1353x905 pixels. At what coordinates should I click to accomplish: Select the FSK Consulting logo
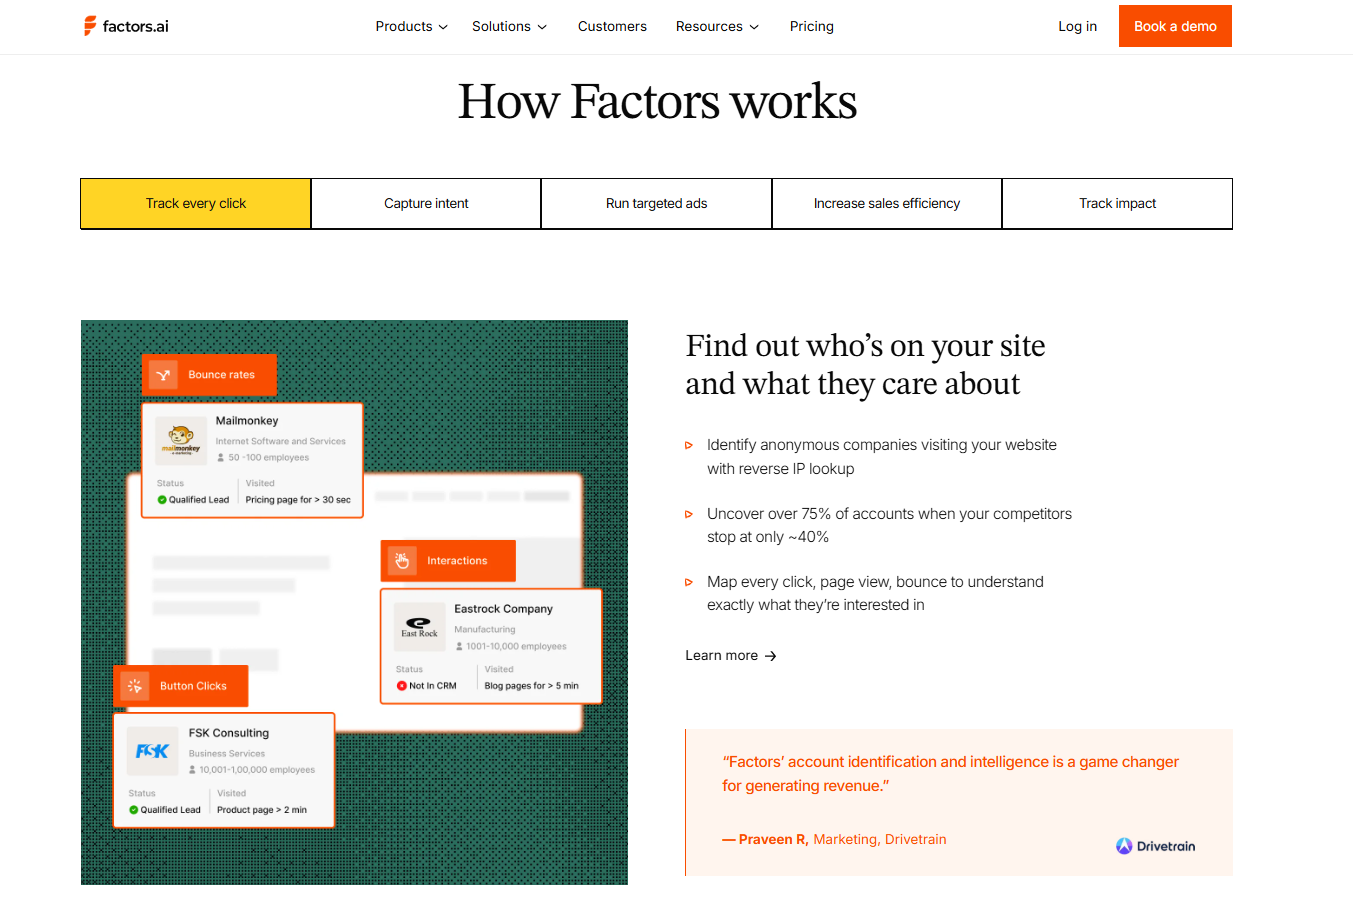[152, 751]
